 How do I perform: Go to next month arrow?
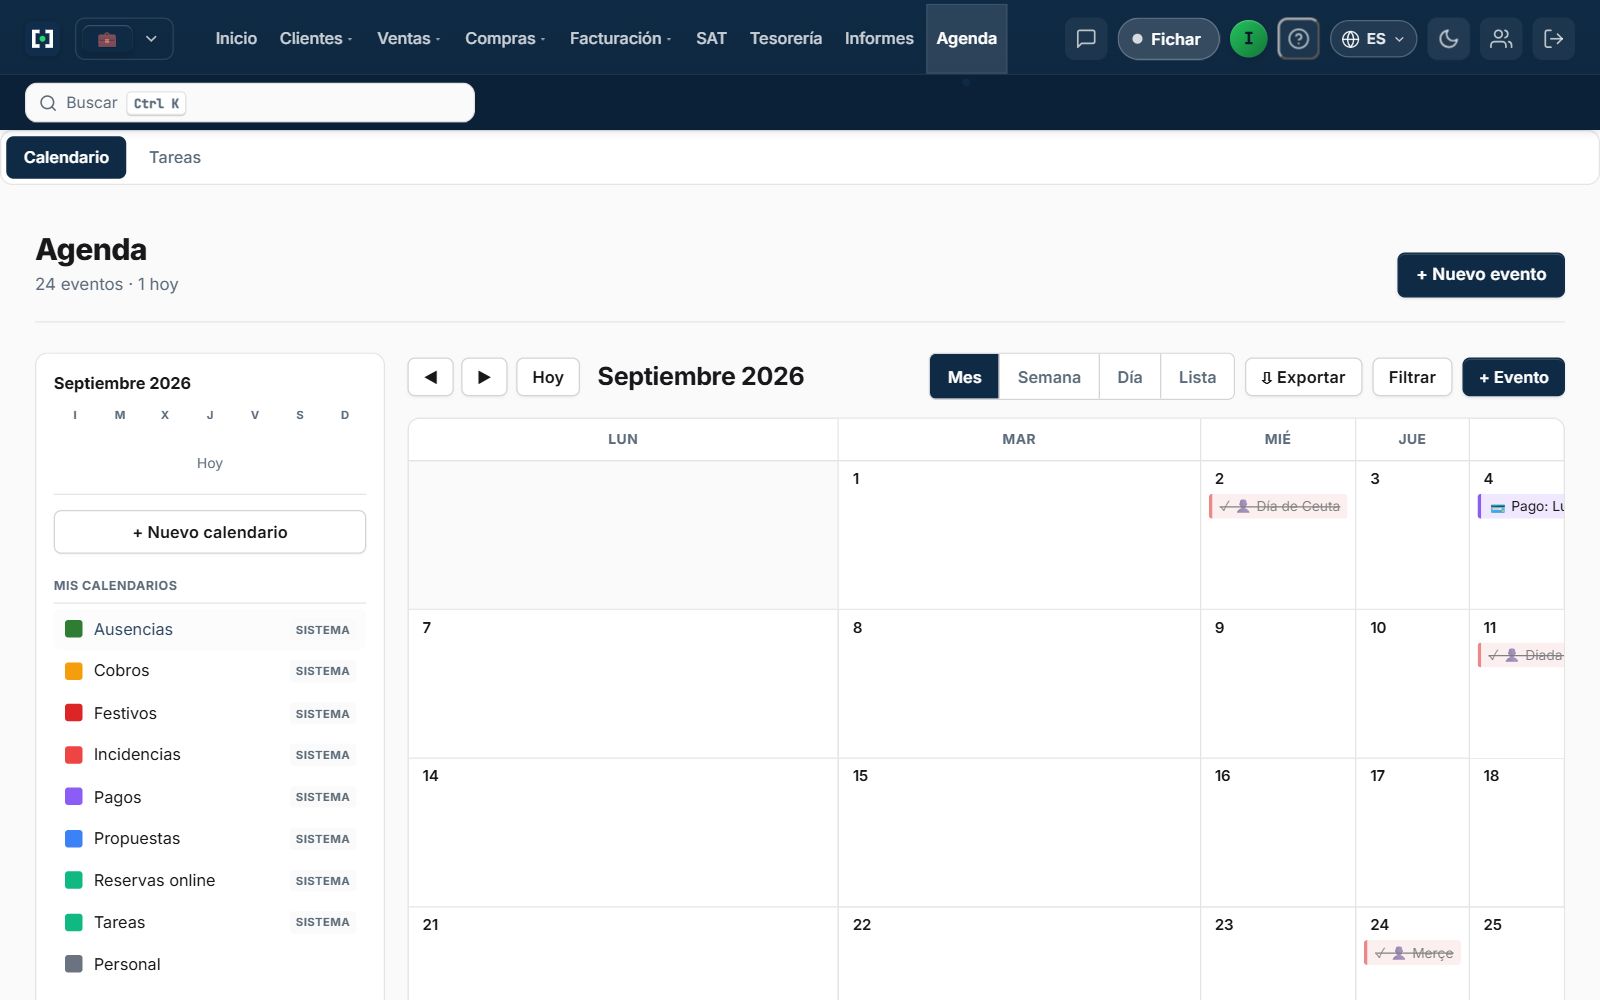484,377
